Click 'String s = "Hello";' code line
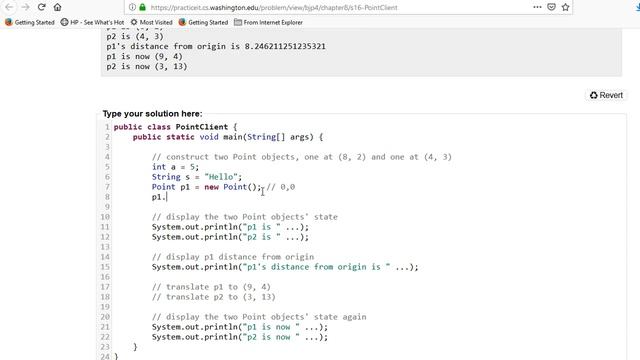Screen dimensions: 640x360 (x=197, y=177)
